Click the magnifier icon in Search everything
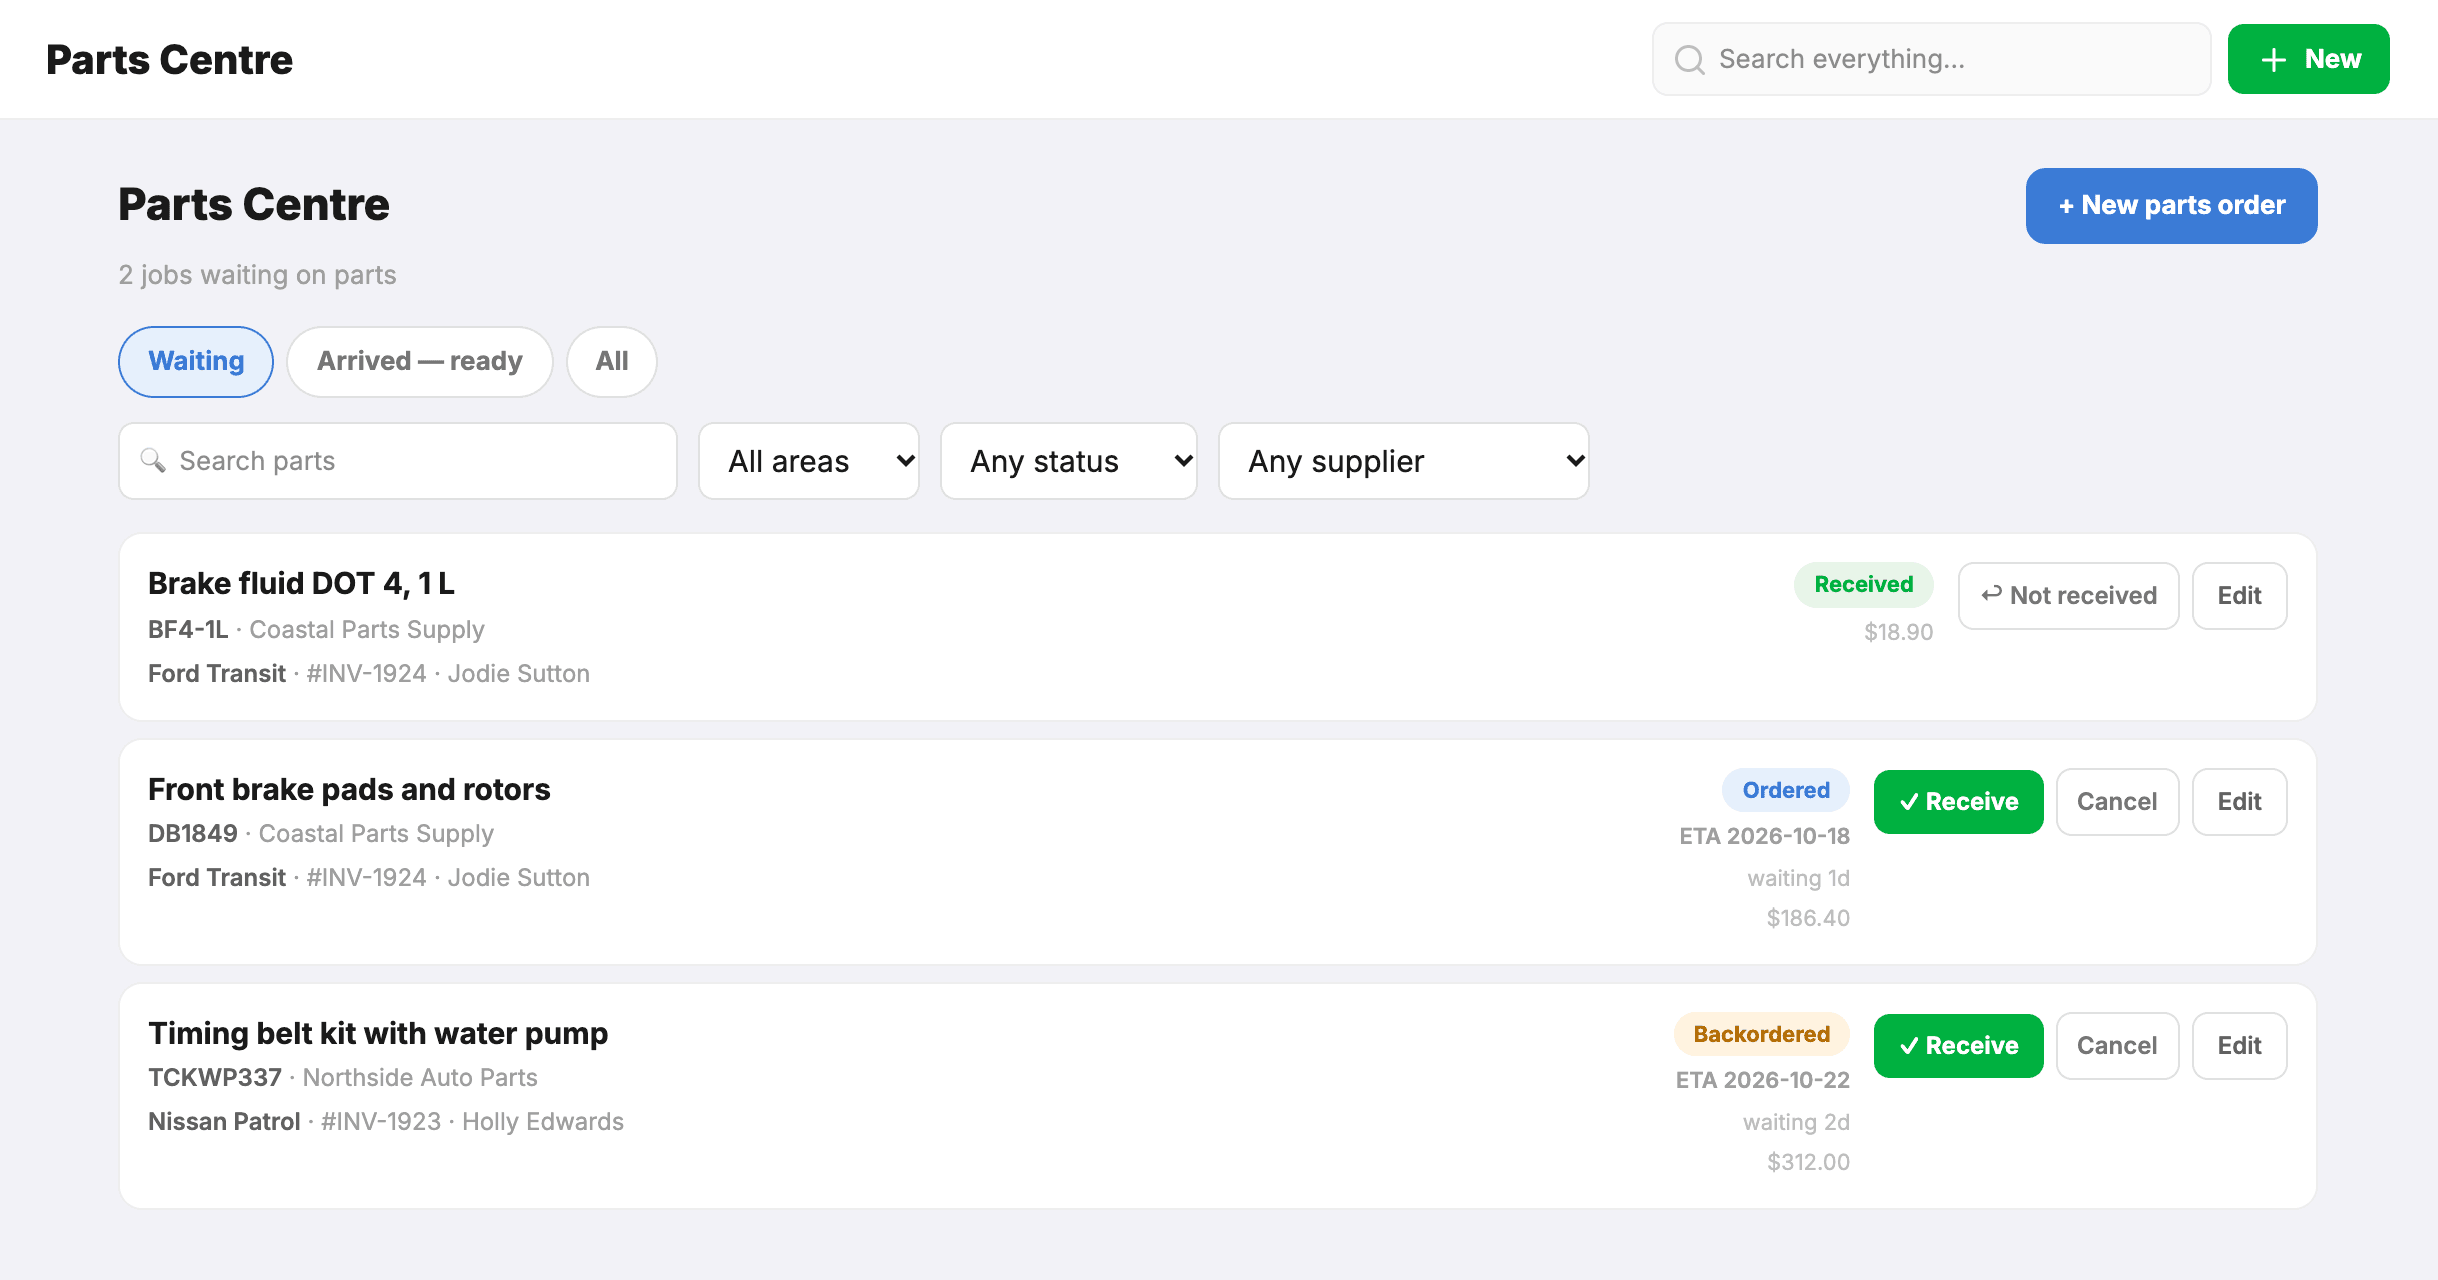 coord(1690,60)
